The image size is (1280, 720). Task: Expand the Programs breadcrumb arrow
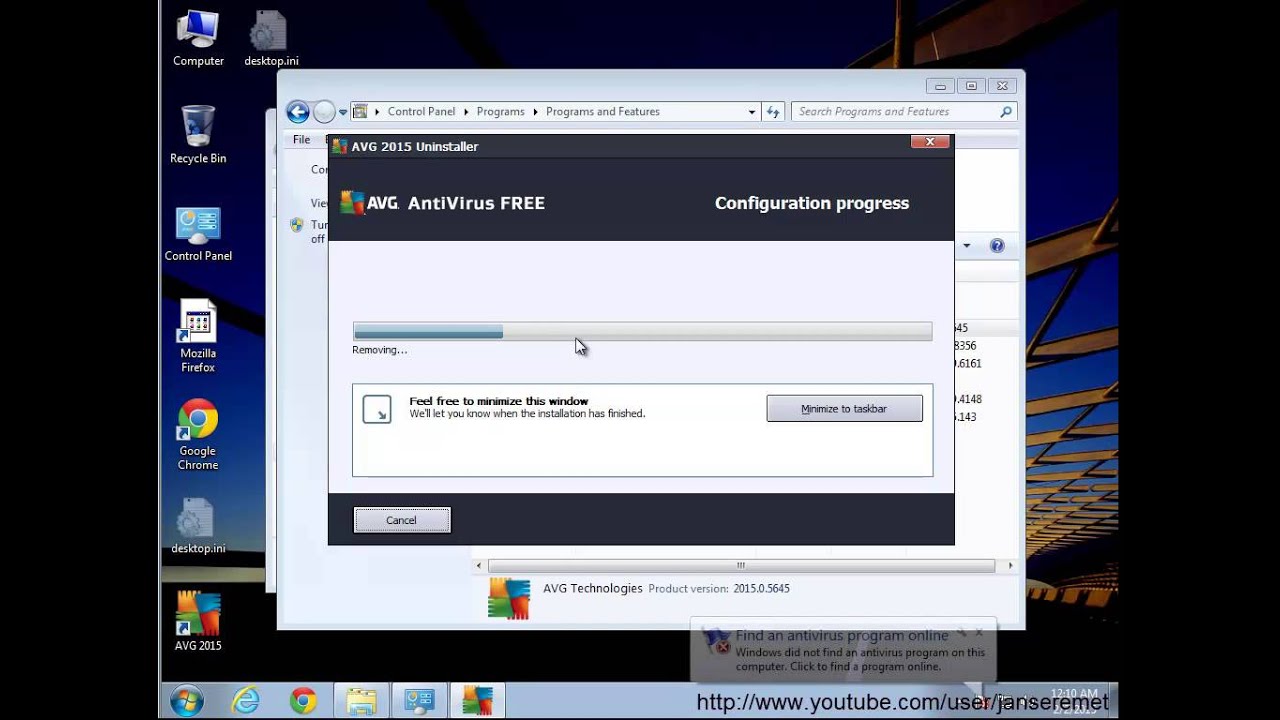tap(535, 112)
